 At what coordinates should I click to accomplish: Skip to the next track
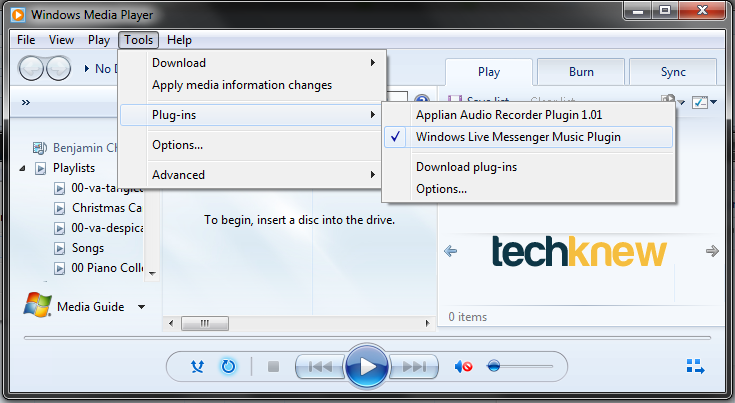[414, 366]
